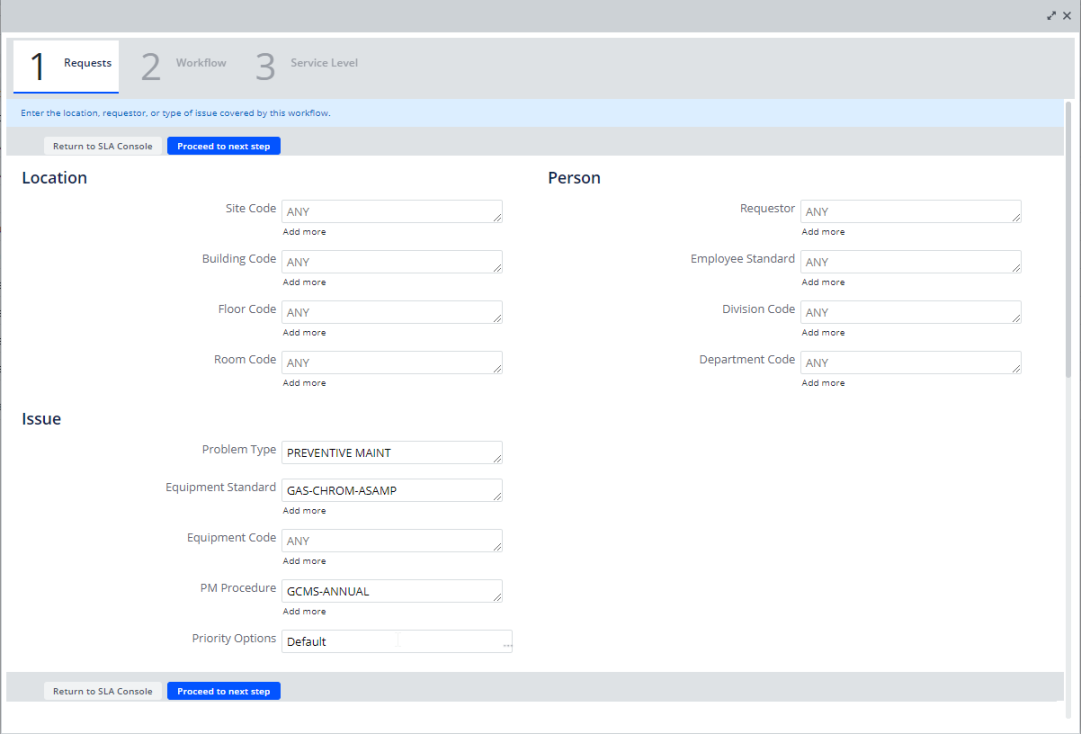Click the Employee Standard input field
The image size is (1082, 734).
click(x=910, y=262)
